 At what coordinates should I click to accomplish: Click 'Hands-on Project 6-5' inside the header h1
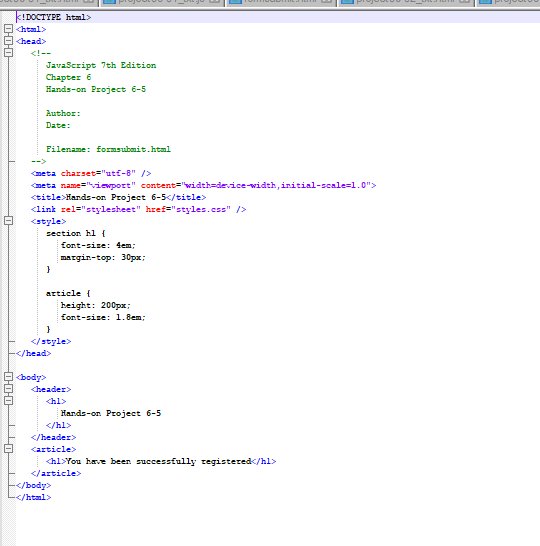coord(111,413)
